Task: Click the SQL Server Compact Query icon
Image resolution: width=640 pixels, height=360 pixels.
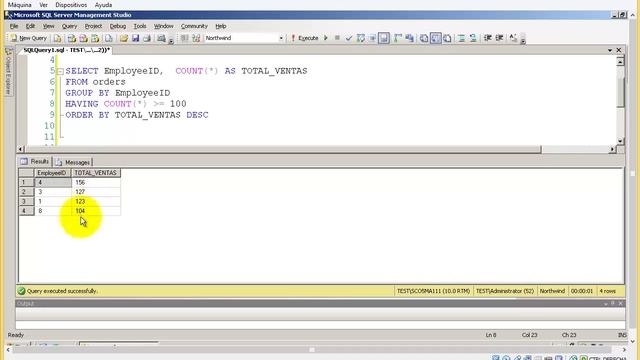Action: pyautogui.click(x=109, y=38)
